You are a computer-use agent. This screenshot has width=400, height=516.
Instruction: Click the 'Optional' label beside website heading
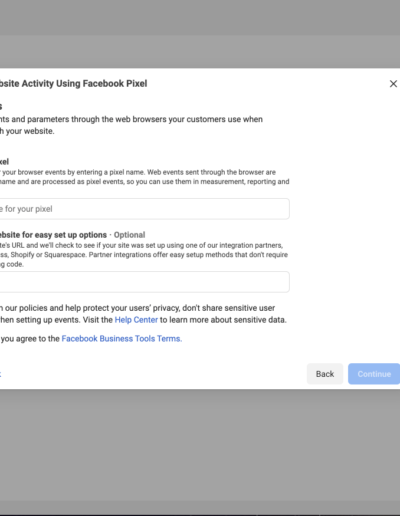[129, 235]
